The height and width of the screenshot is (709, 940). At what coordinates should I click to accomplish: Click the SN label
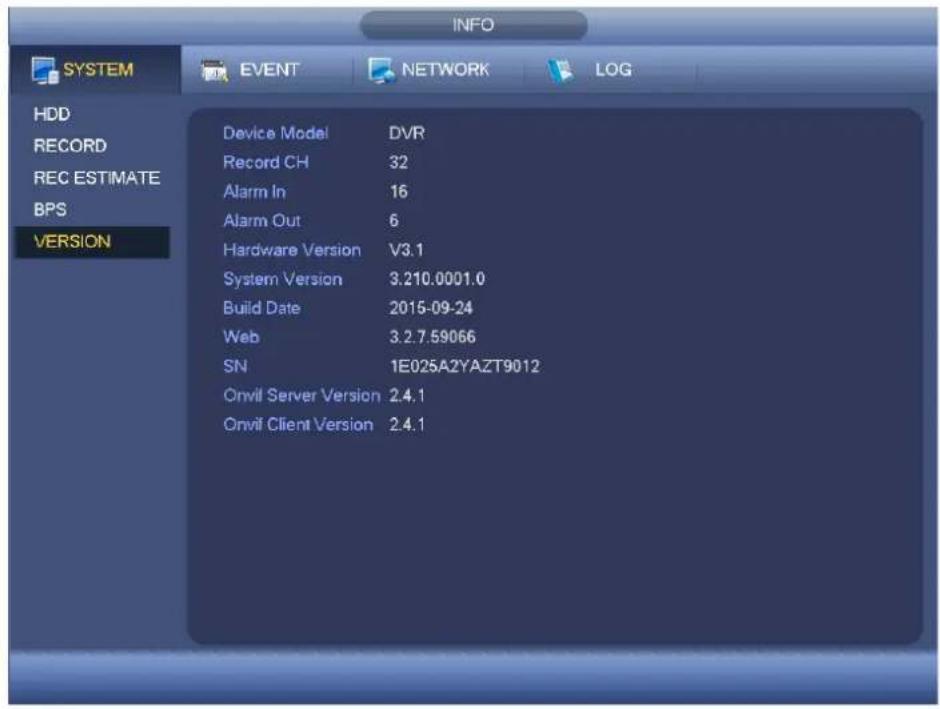click(235, 366)
